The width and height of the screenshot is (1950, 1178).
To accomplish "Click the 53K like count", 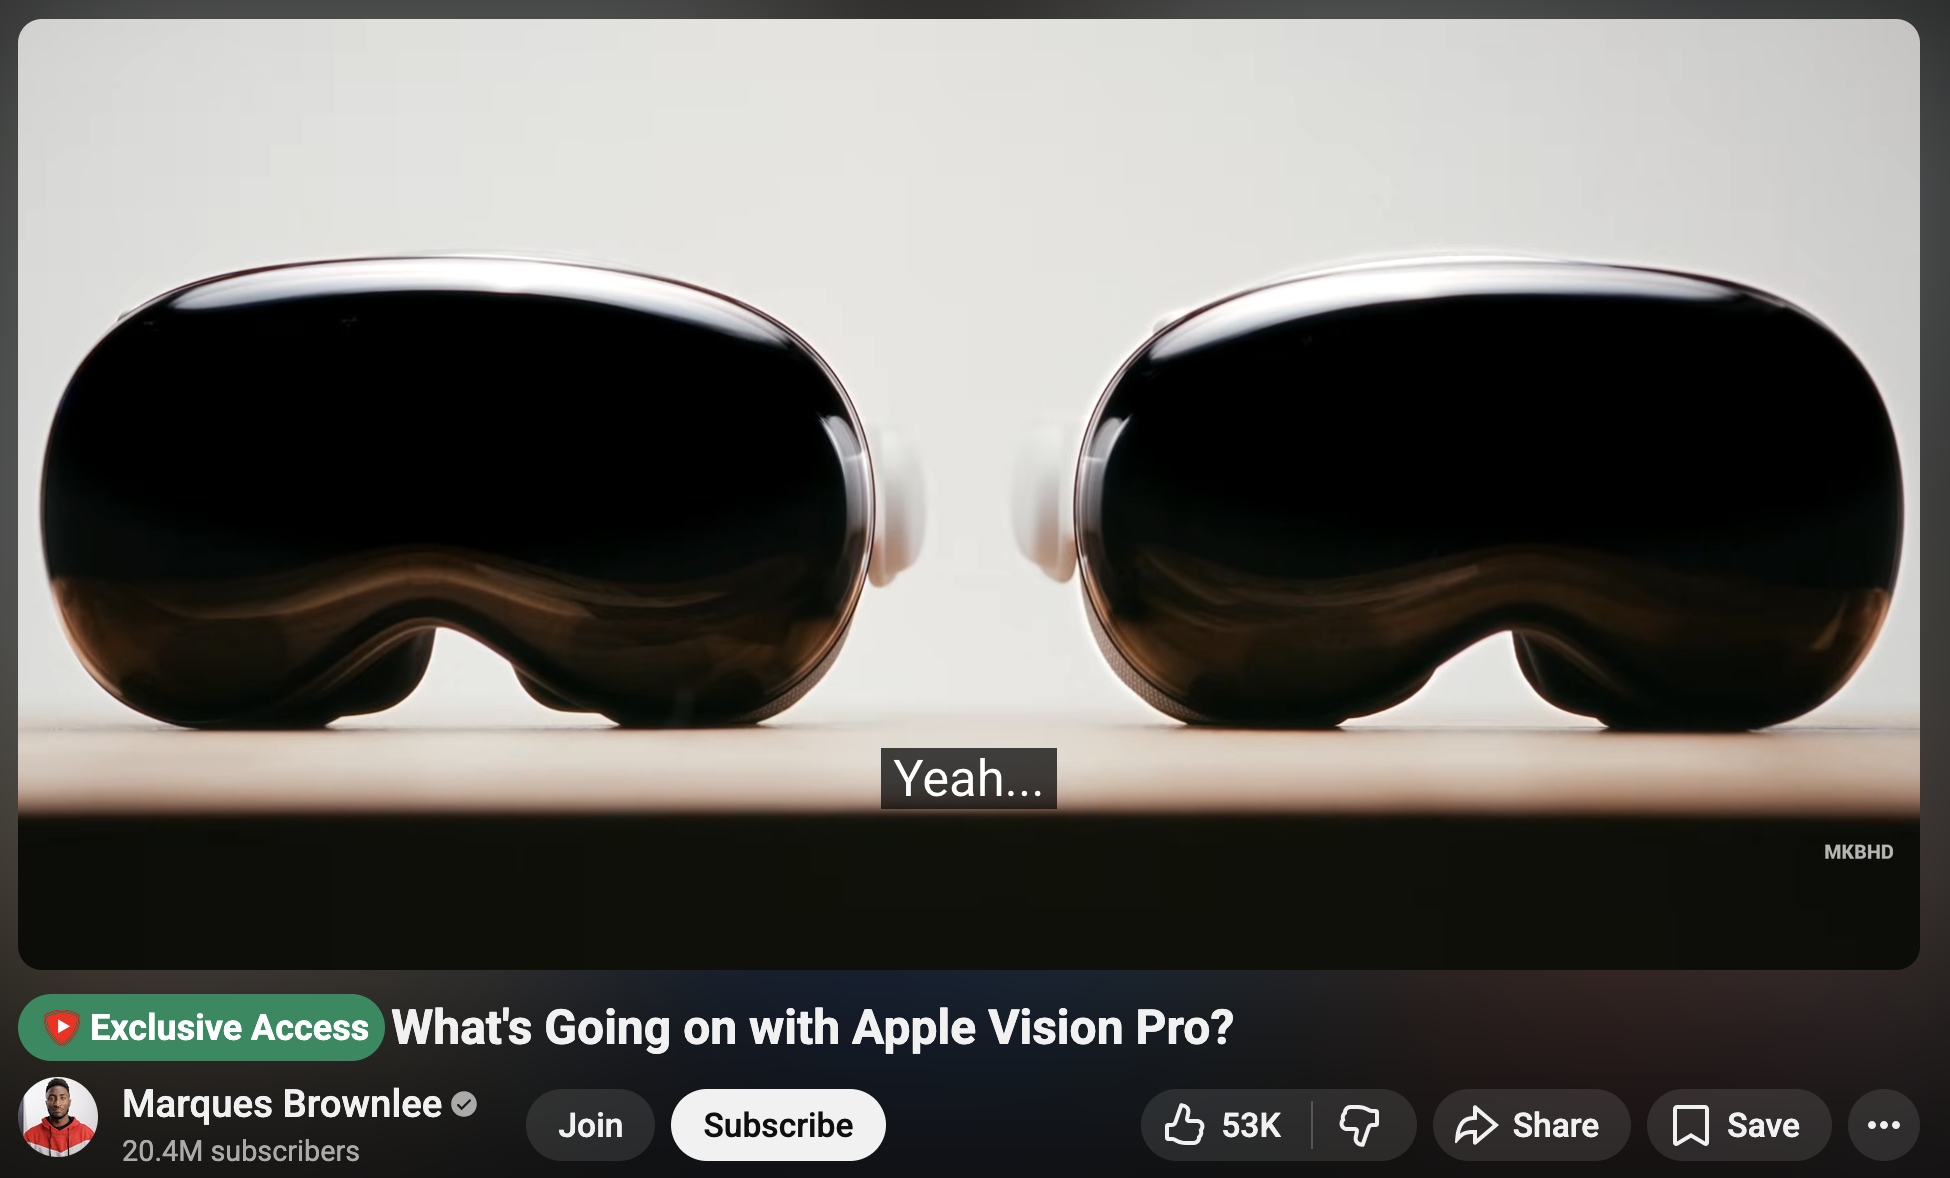I will click(1251, 1126).
